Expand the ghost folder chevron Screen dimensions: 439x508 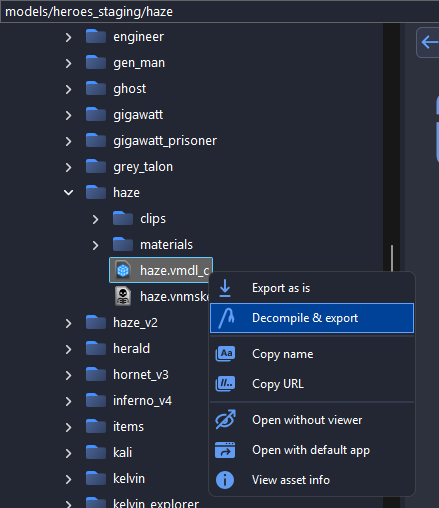point(68,89)
